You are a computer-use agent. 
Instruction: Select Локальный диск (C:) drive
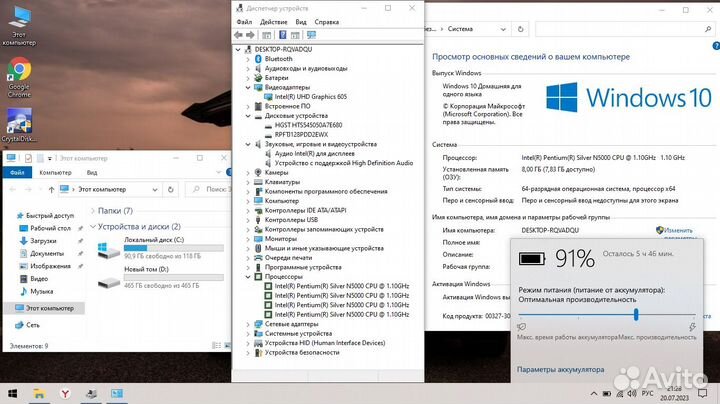[161, 248]
